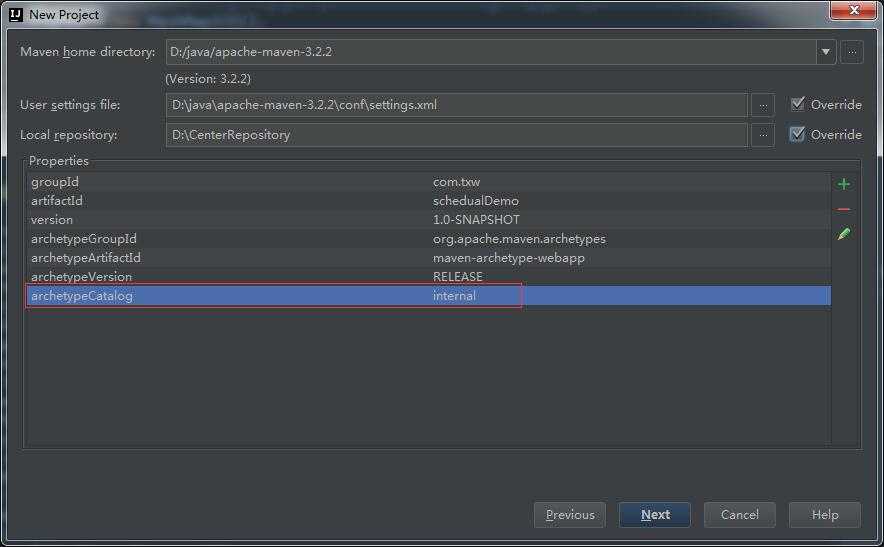Click the Cancel button
Viewport: 884px width, 547px height.
click(740, 515)
